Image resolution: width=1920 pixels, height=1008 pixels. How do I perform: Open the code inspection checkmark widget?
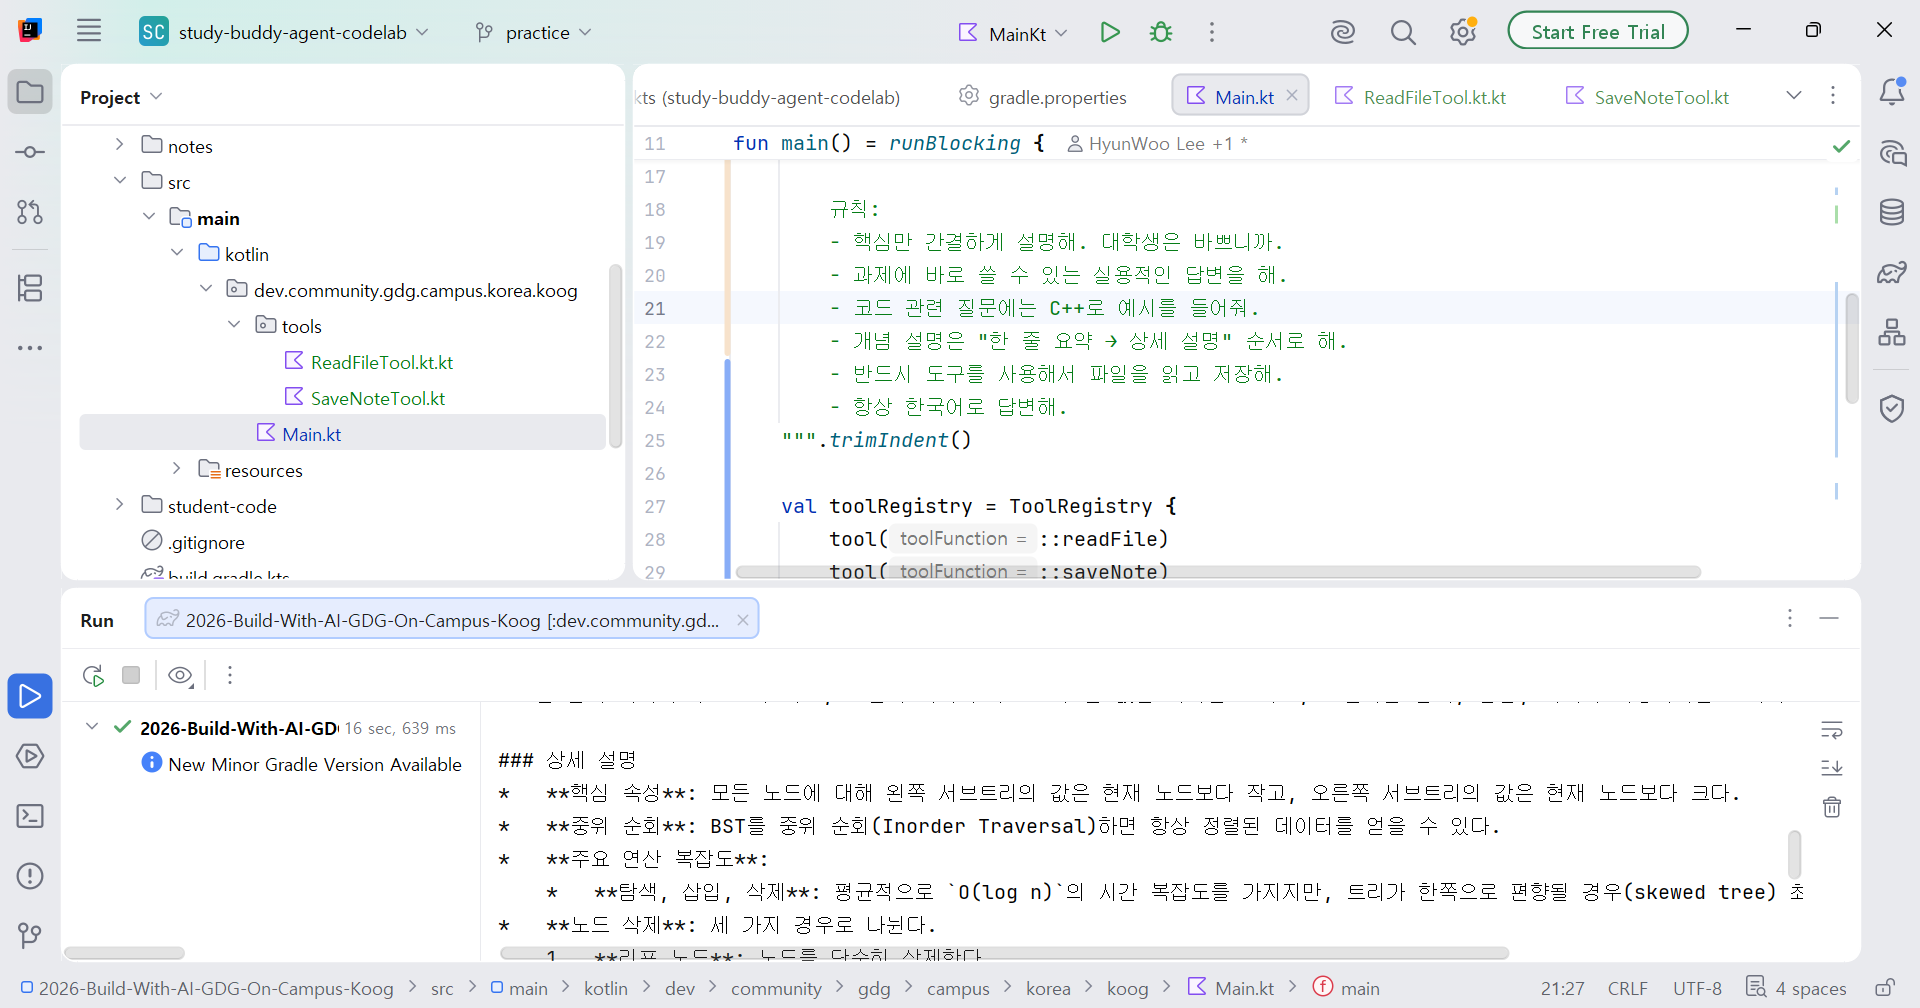(1841, 146)
